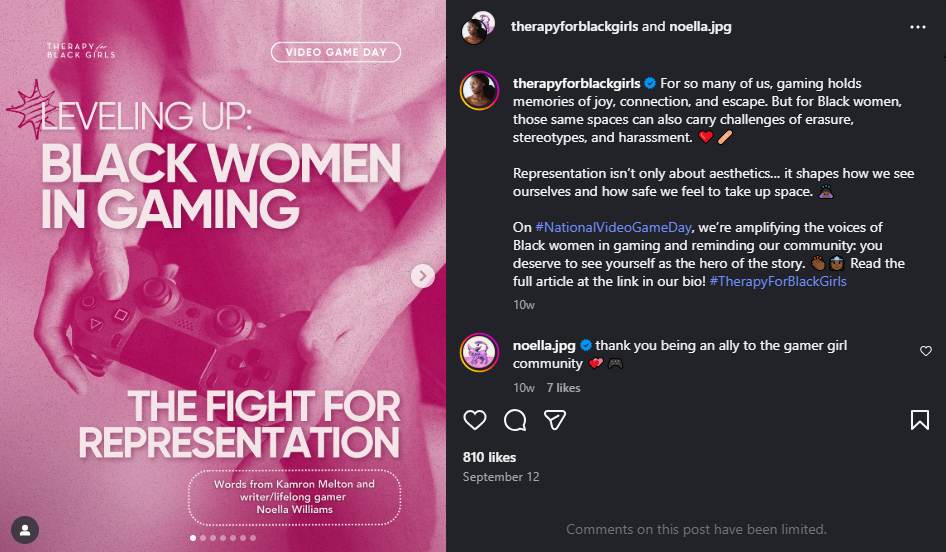Image resolution: width=946 pixels, height=552 pixels.
Task: Like the post with the heart icon
Action: click(x=475, y=420)
